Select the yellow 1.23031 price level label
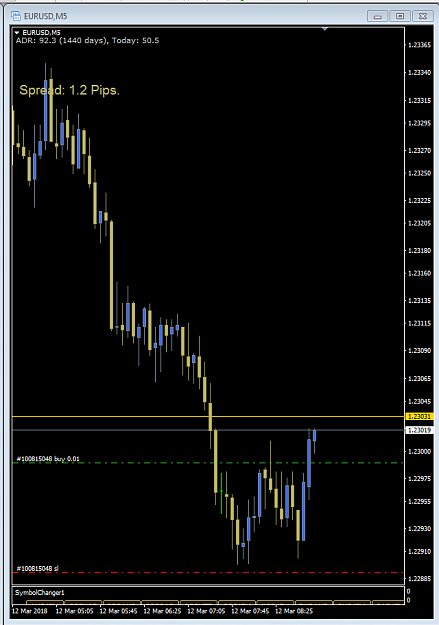Viewport: 439px width, 625px height. click(x=419, y=417)
